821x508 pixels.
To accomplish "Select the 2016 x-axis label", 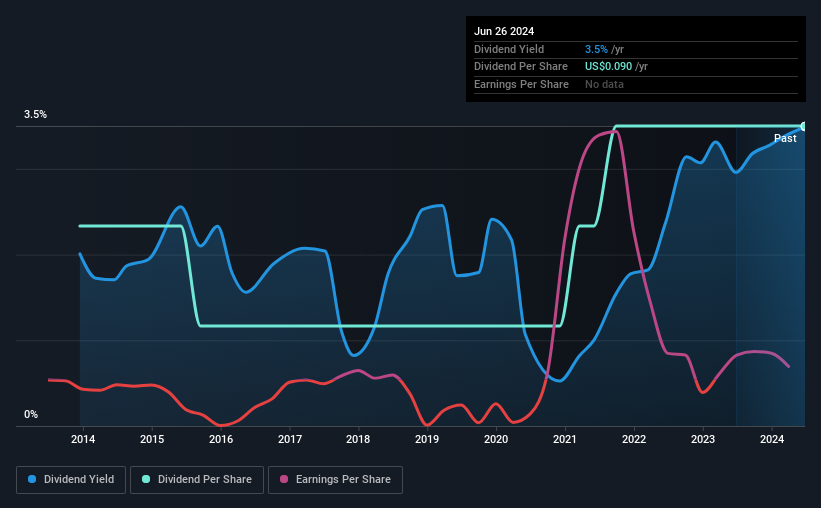I will point(221,439).
